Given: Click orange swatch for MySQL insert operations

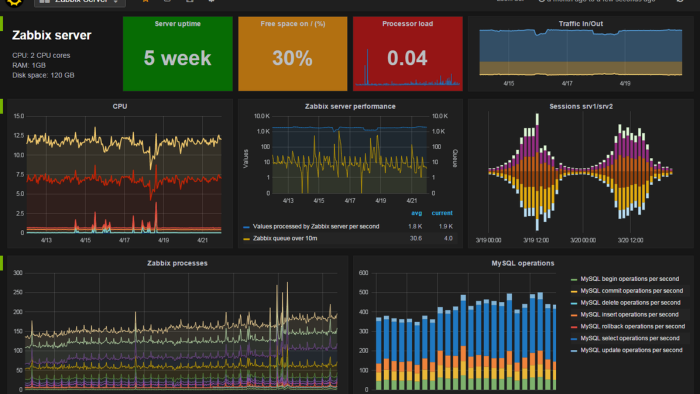Looking at the screenshot, I should (574, 315).
